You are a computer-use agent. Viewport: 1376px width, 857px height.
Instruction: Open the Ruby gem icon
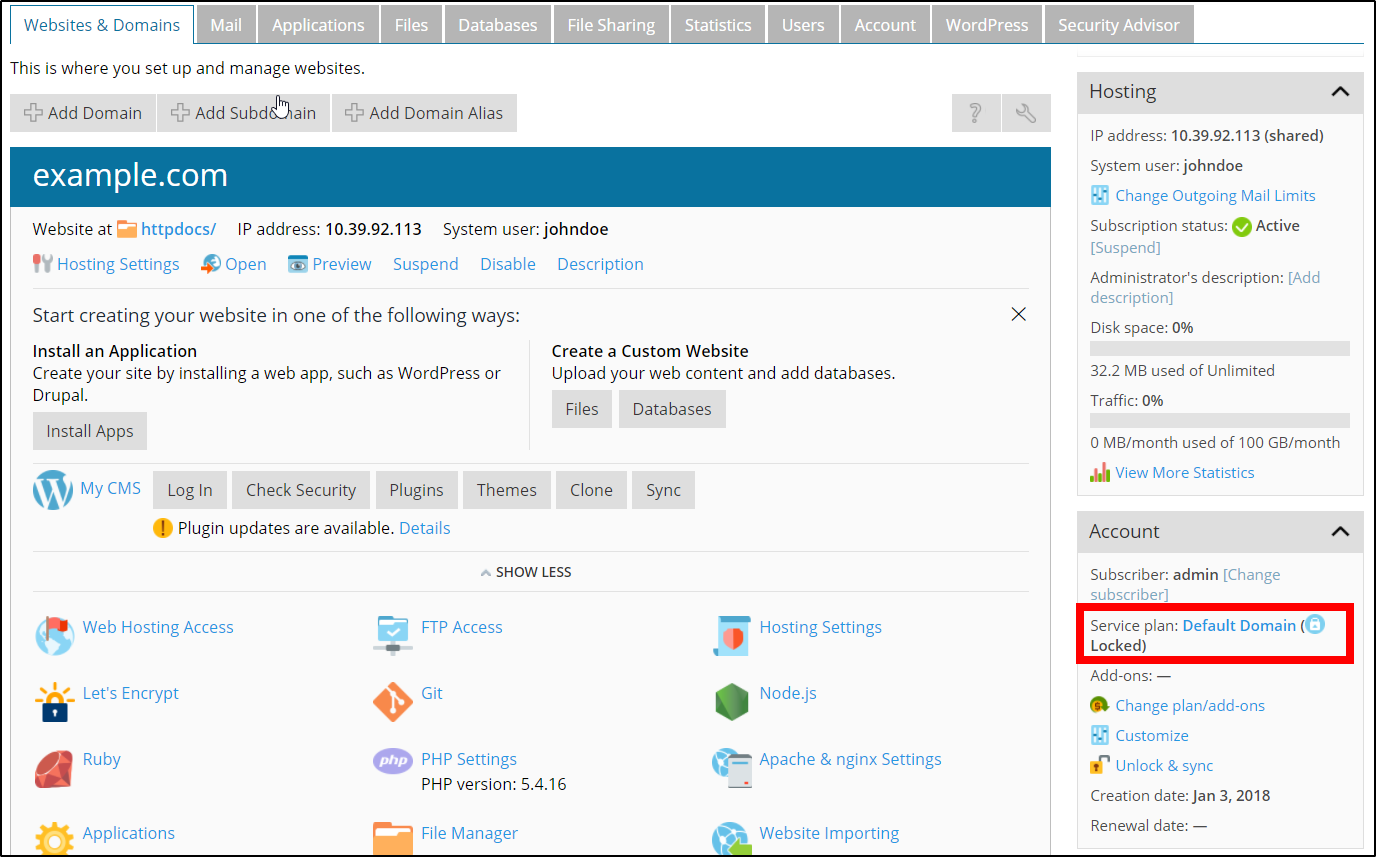(54, 768)
